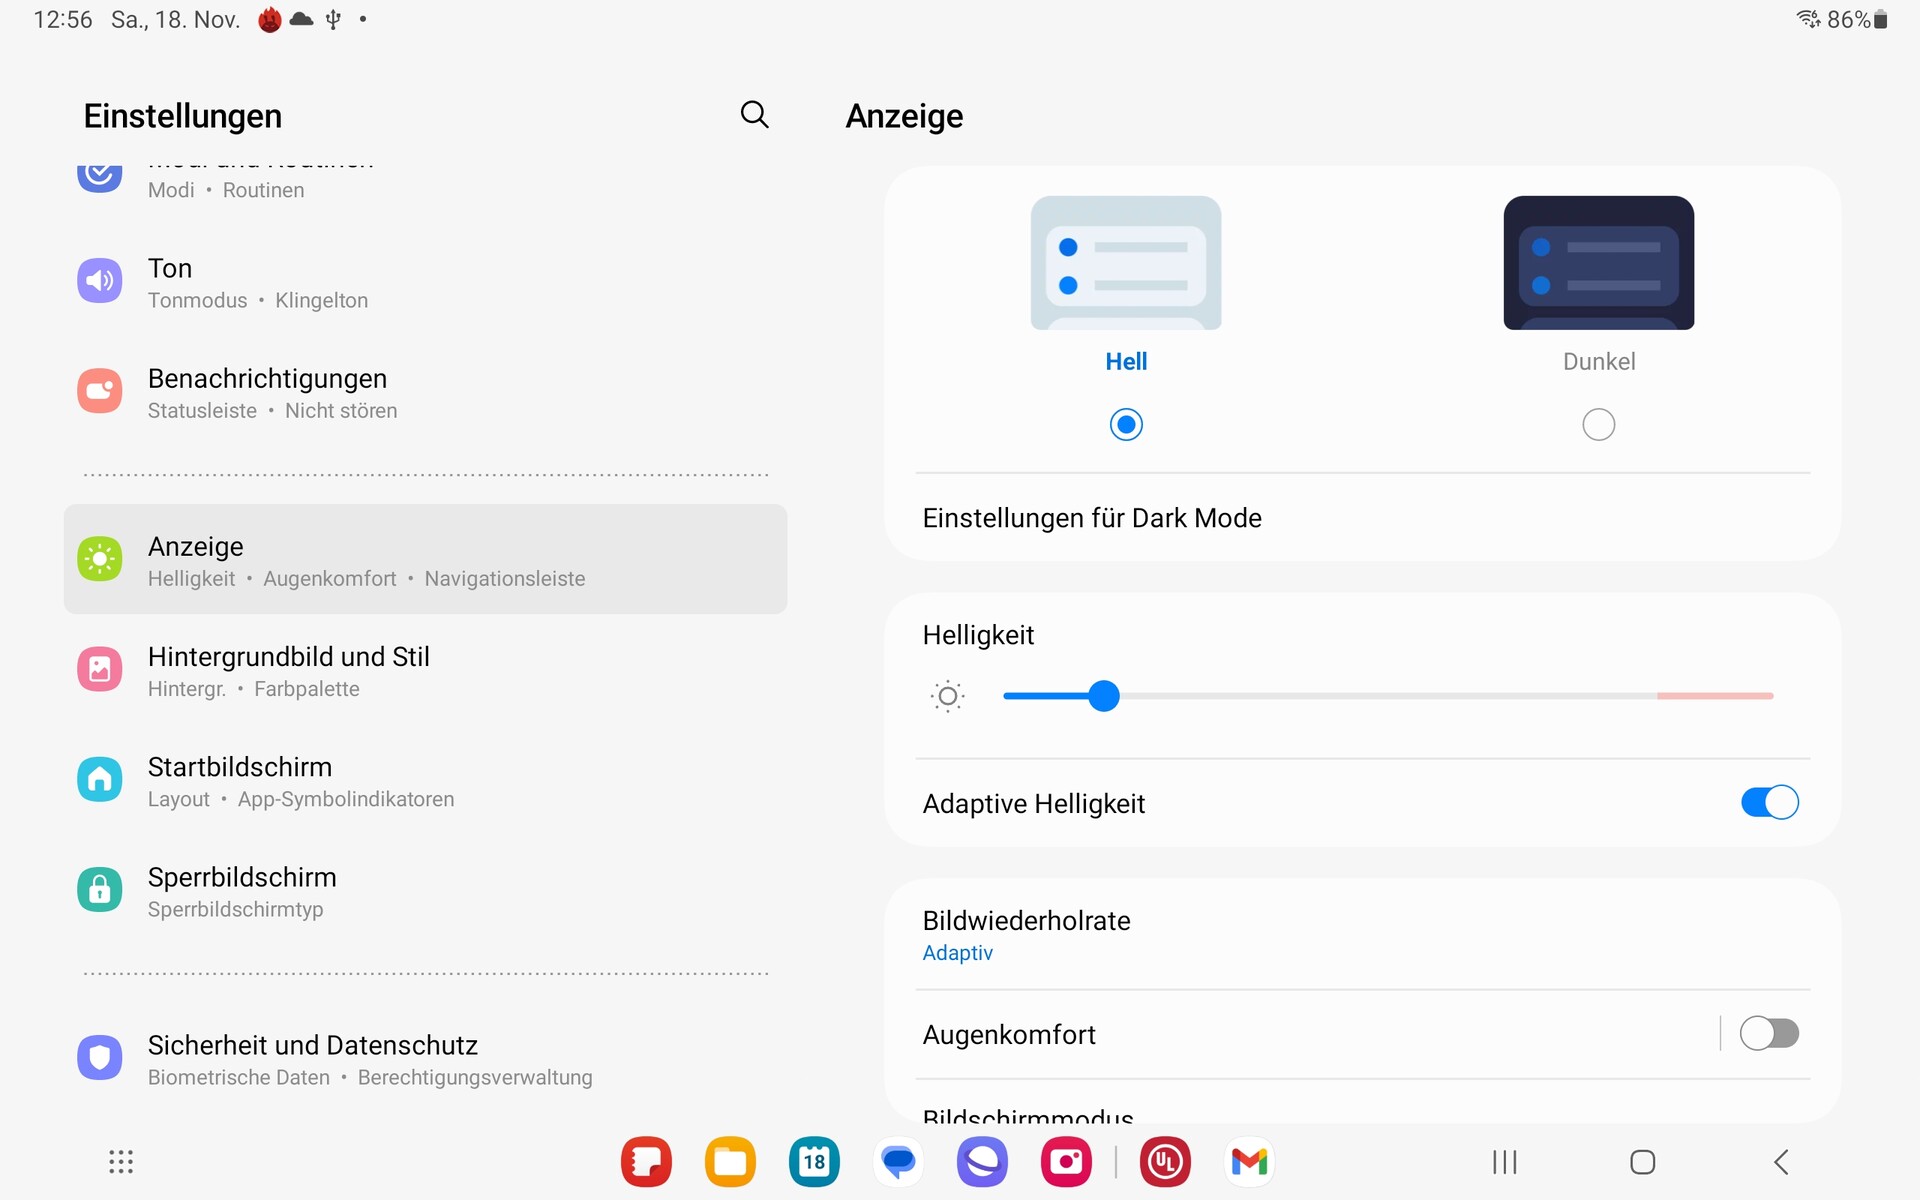This screenshot has height=1200, width=1920.
Task: Open the app drawer grid icon
Action: click(121, 1162)
